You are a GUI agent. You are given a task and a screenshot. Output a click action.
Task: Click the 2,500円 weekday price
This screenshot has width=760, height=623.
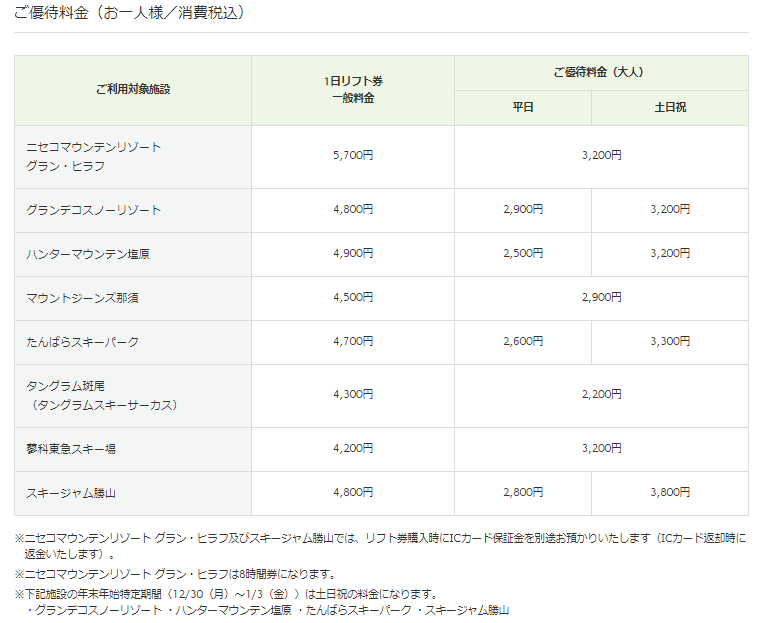[523, 253]
